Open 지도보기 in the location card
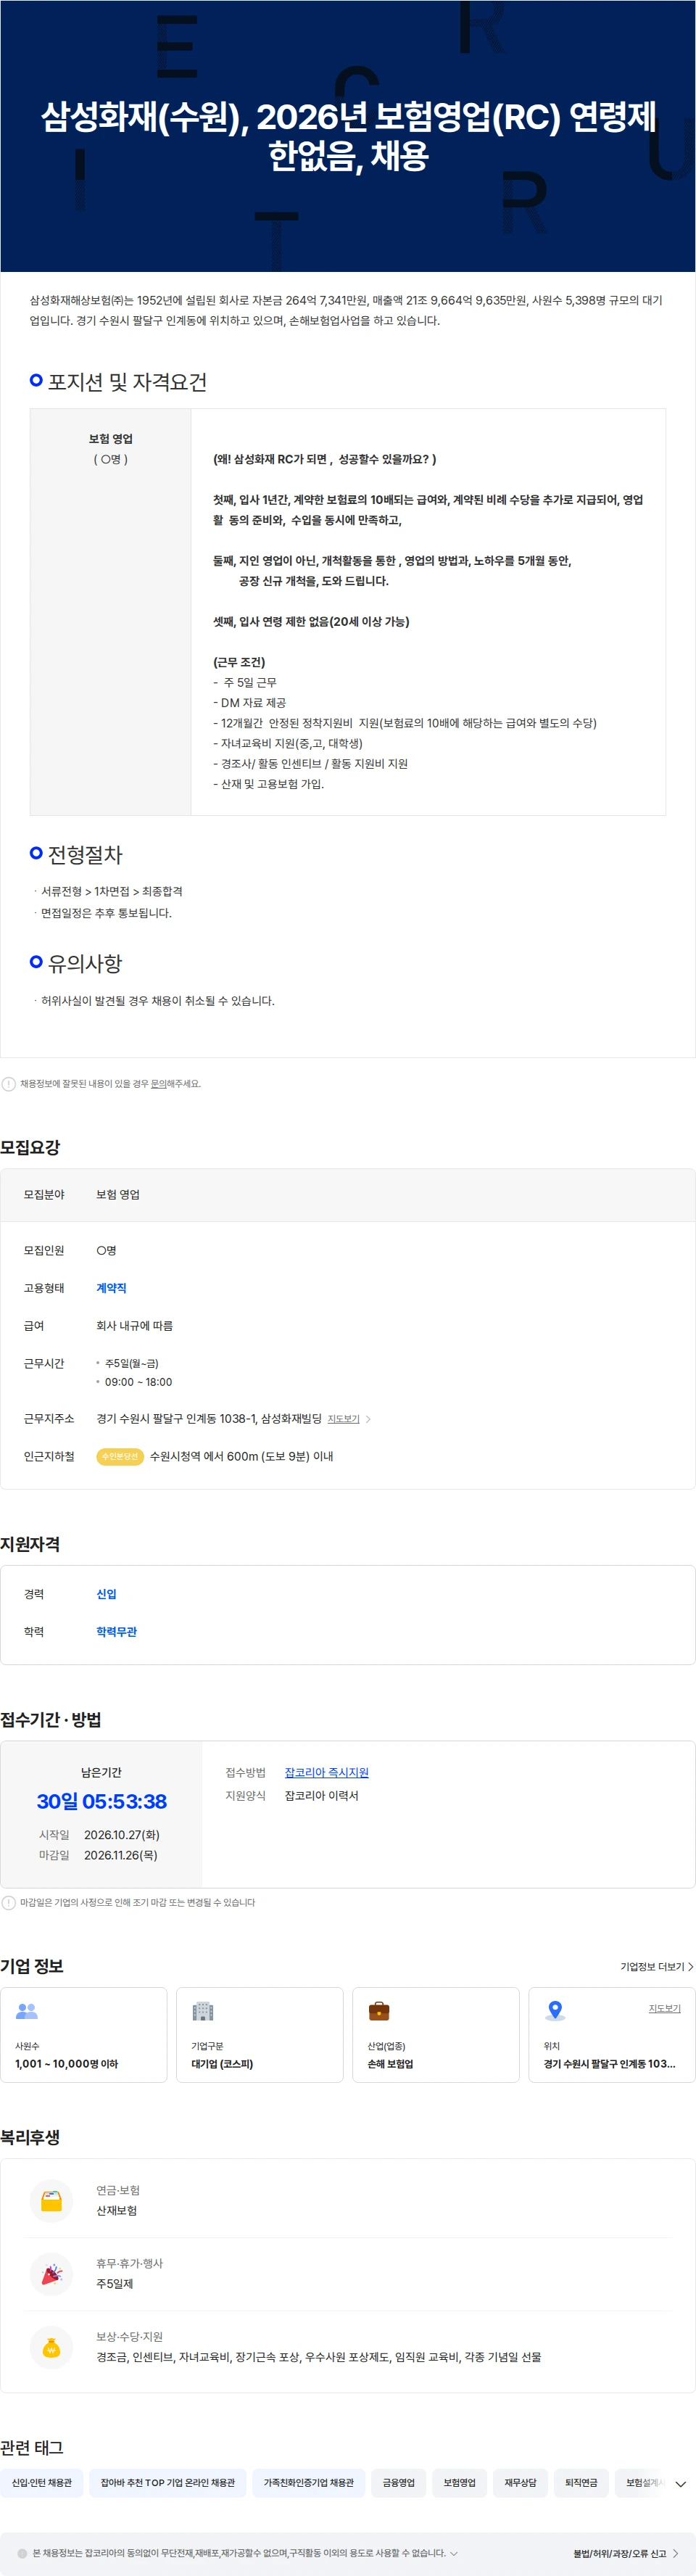 tap(664, 2008)
